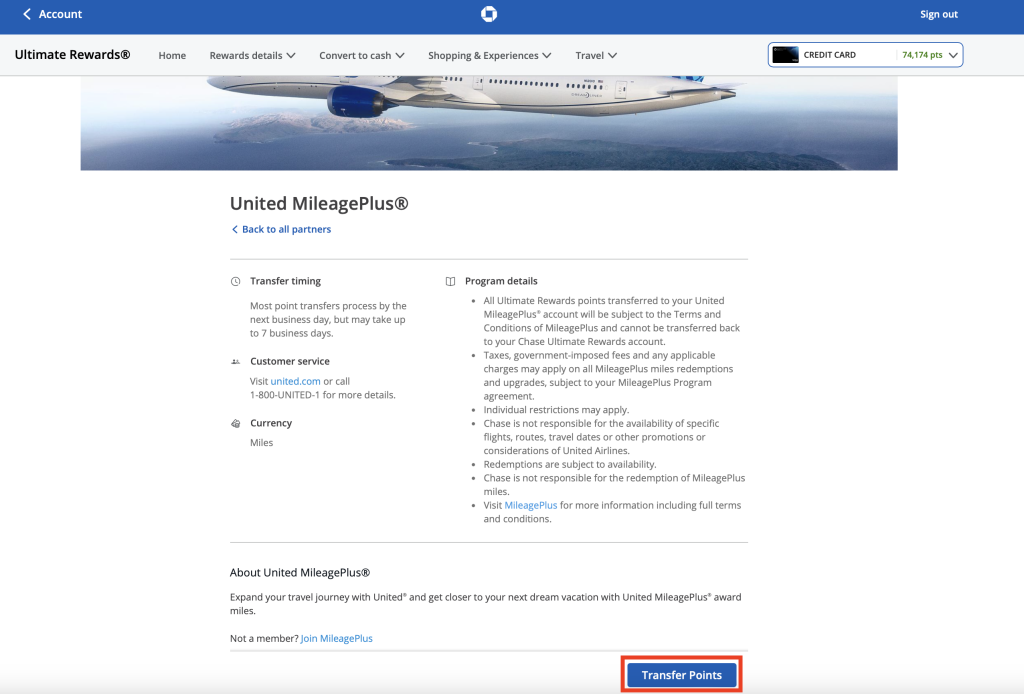
Task: Click the book icon beside Program details
Action: tap(451, 281)
